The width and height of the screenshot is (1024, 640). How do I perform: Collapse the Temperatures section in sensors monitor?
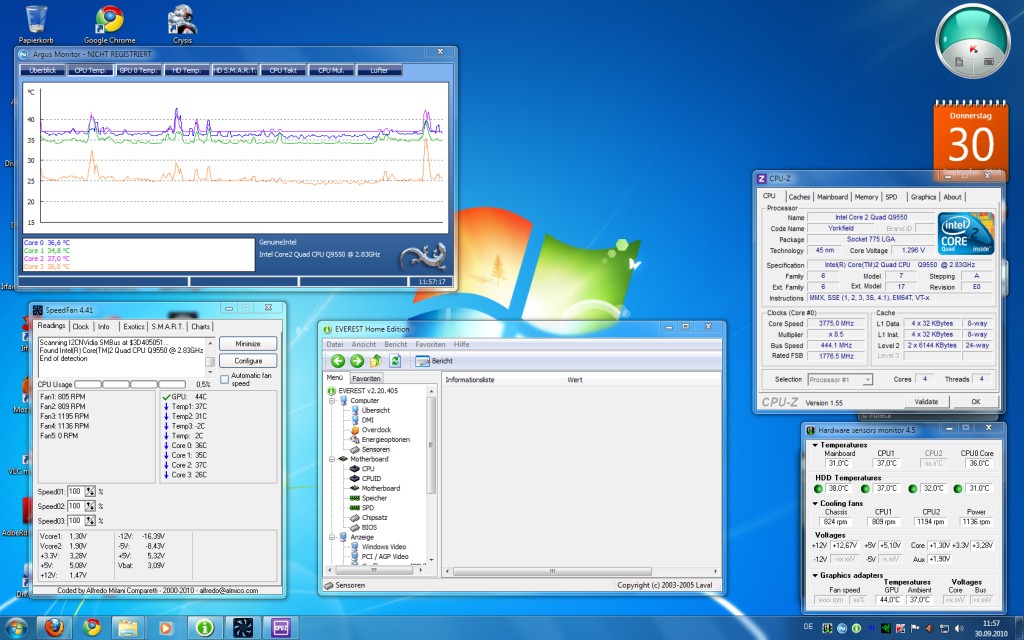point(815,445)
